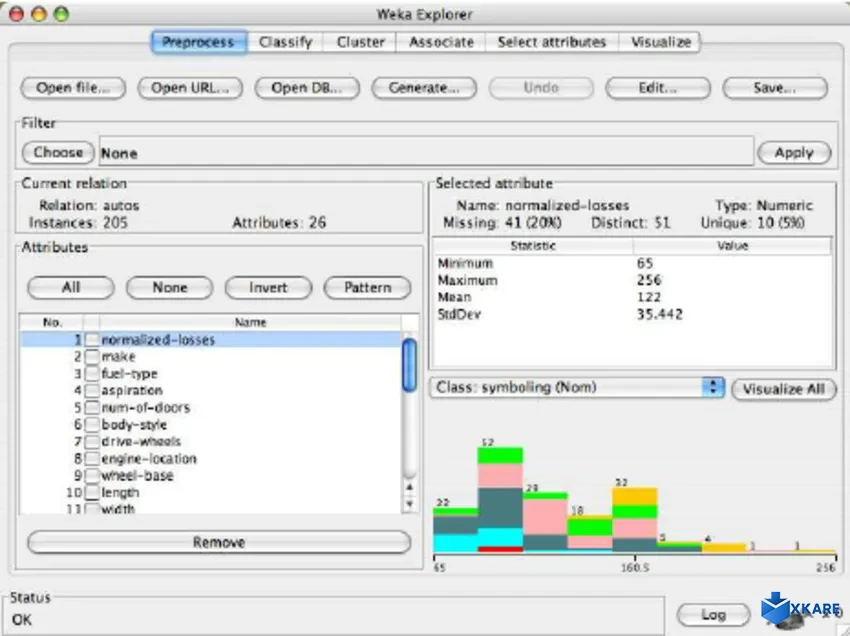Select All attributes
The image size is (850, 636).
70,287
